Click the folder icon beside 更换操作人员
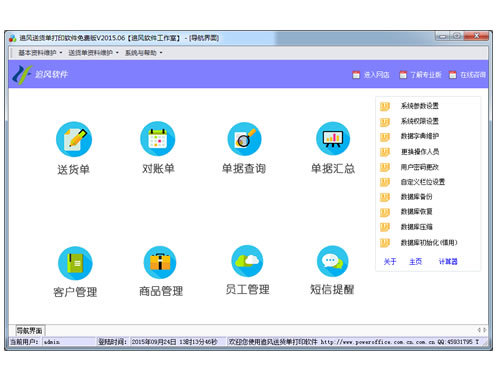Screen dimensions: 500x375 point(385,152)
